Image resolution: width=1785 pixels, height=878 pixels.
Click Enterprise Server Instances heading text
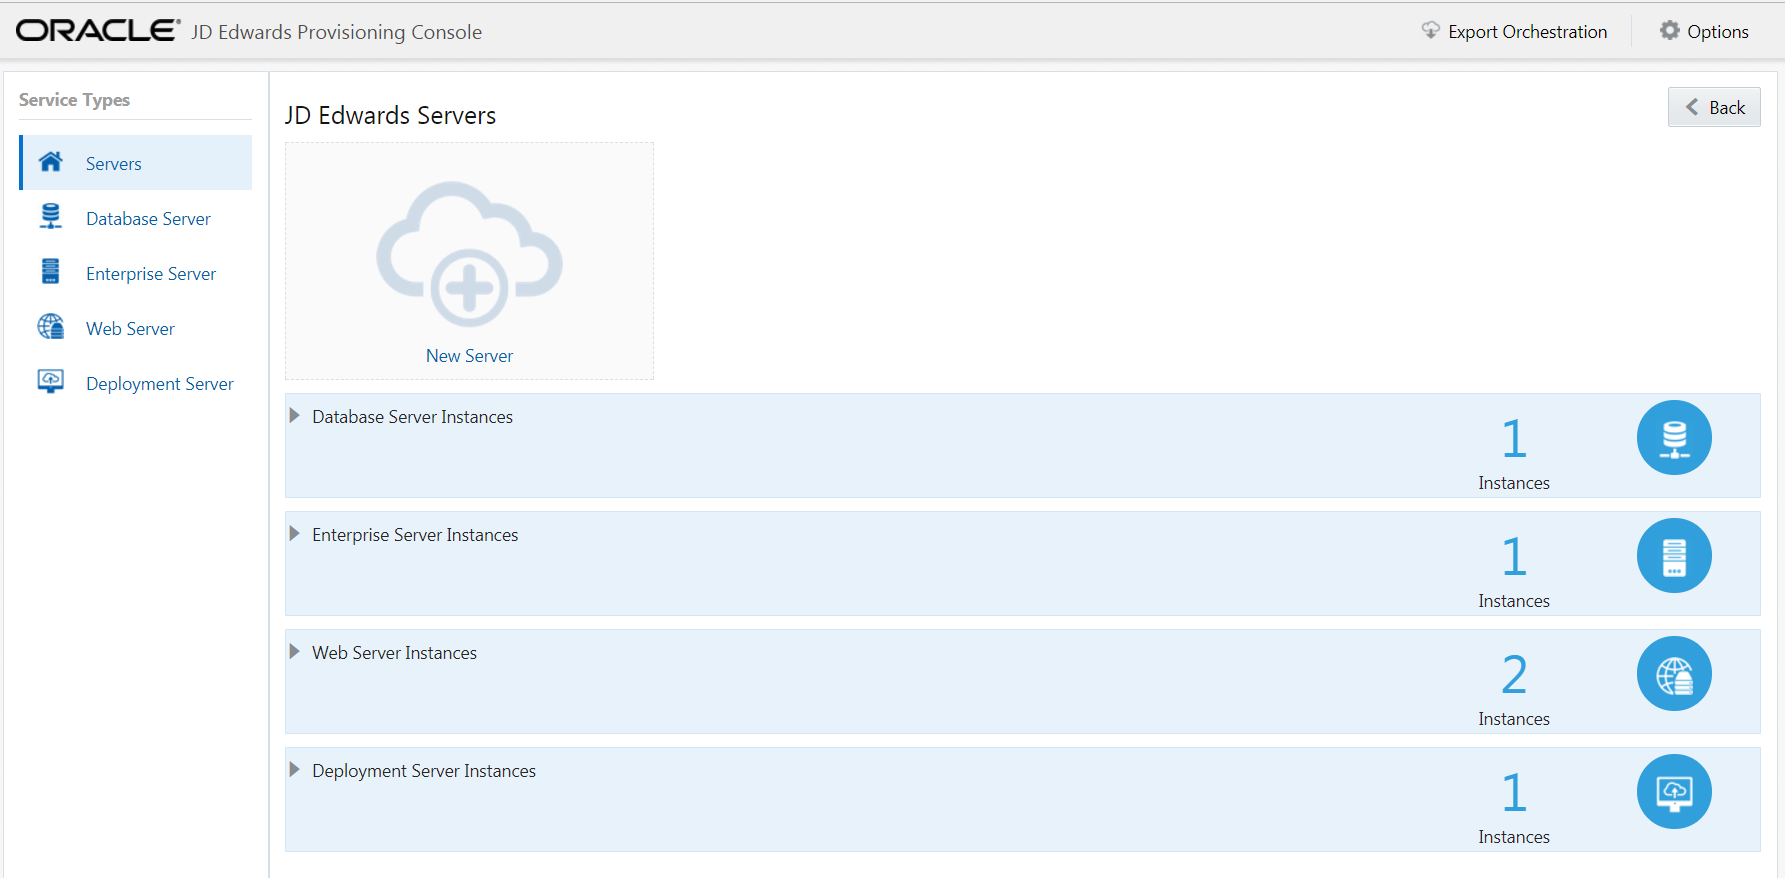415,535
